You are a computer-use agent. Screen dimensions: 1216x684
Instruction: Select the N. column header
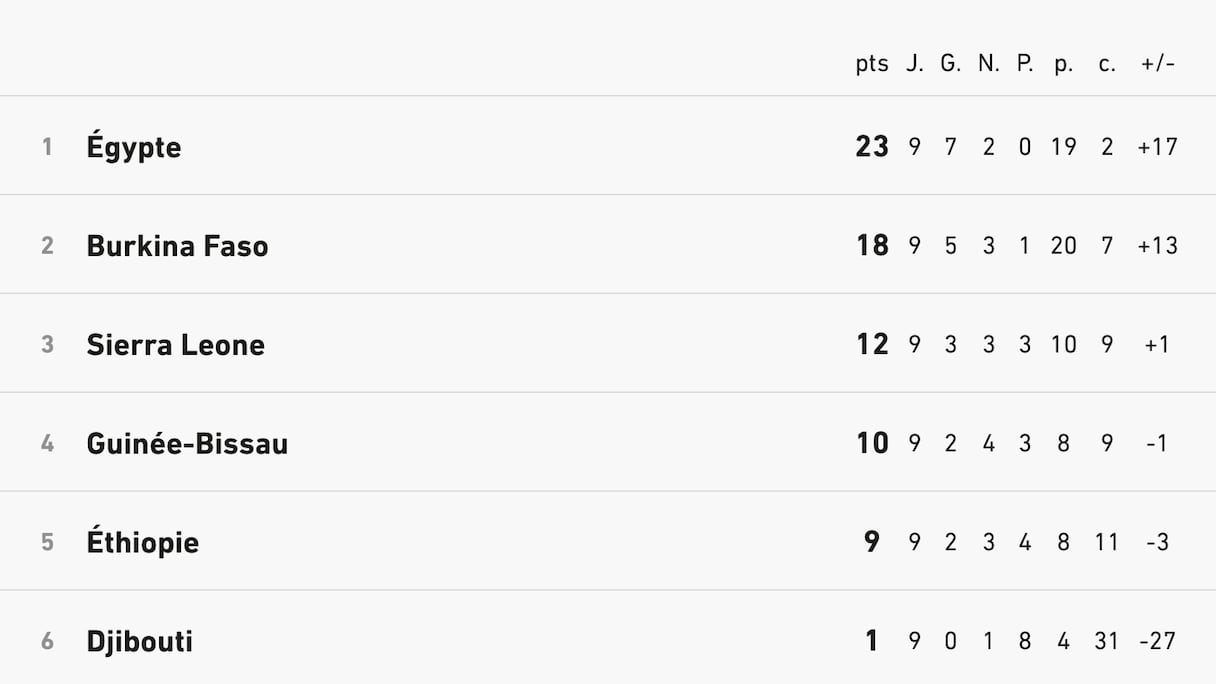[x=989, y=64]
